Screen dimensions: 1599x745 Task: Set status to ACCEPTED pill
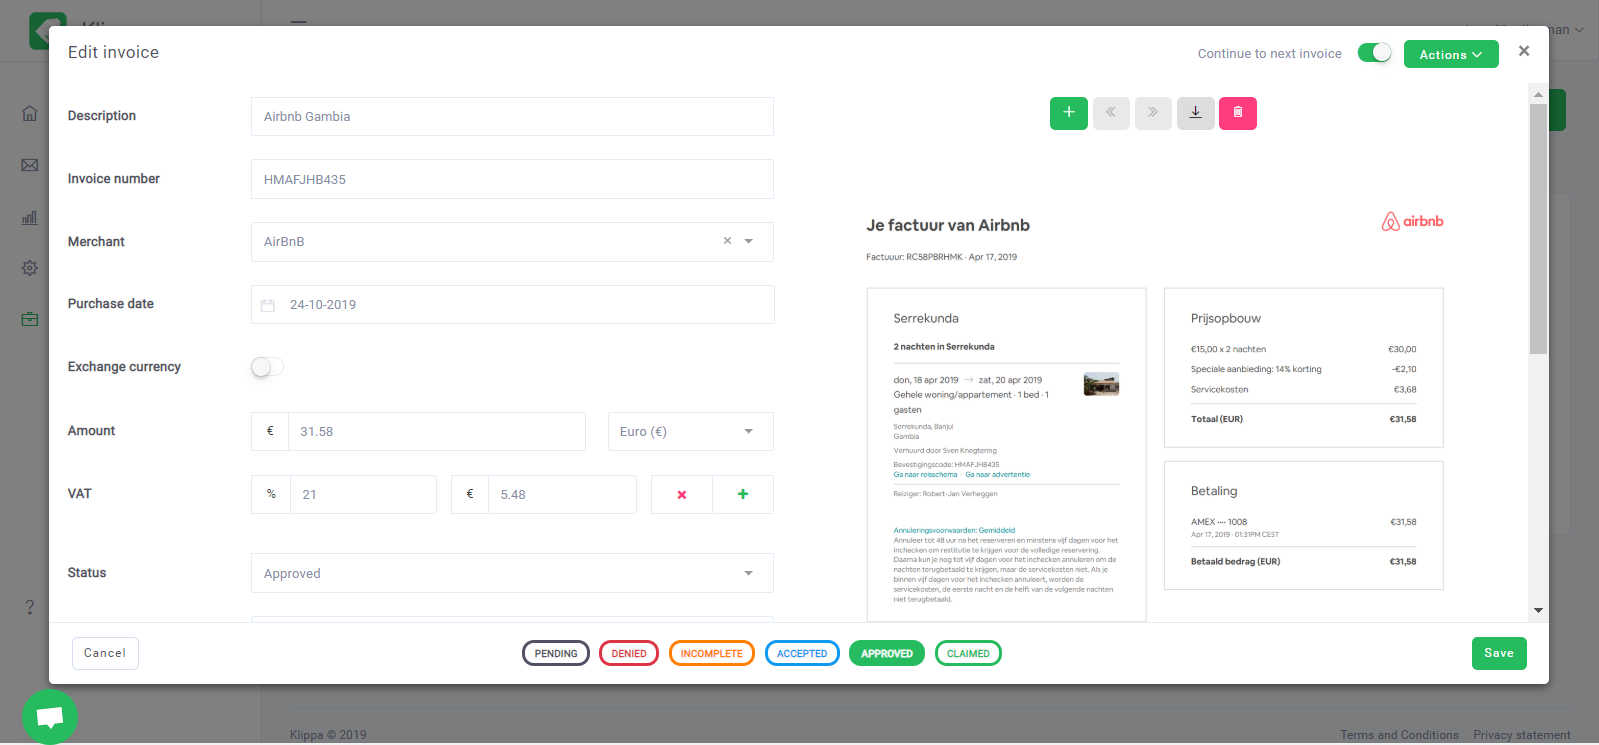(x=802, y=653)
